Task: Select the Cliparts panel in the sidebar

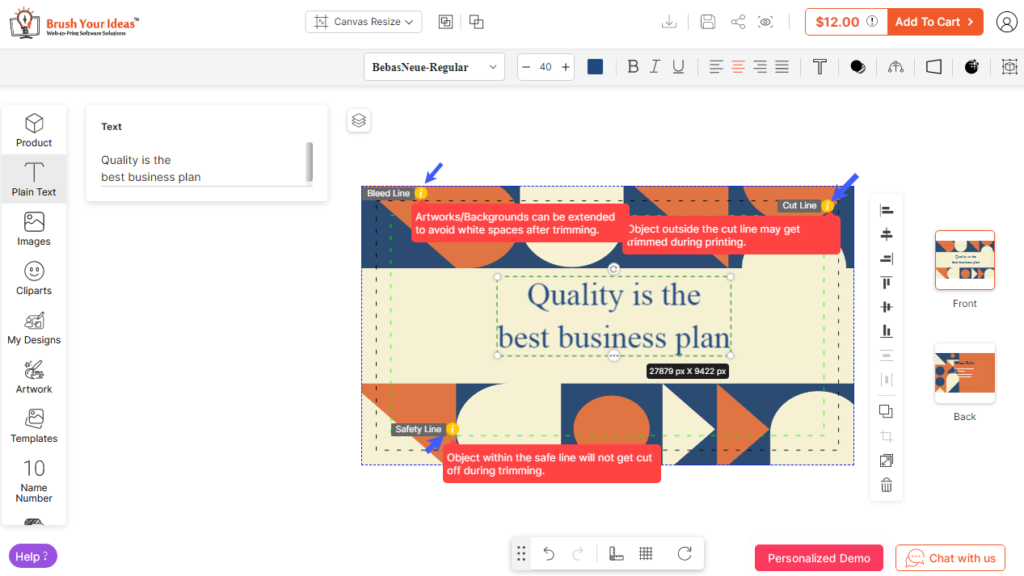Action: 33,277
